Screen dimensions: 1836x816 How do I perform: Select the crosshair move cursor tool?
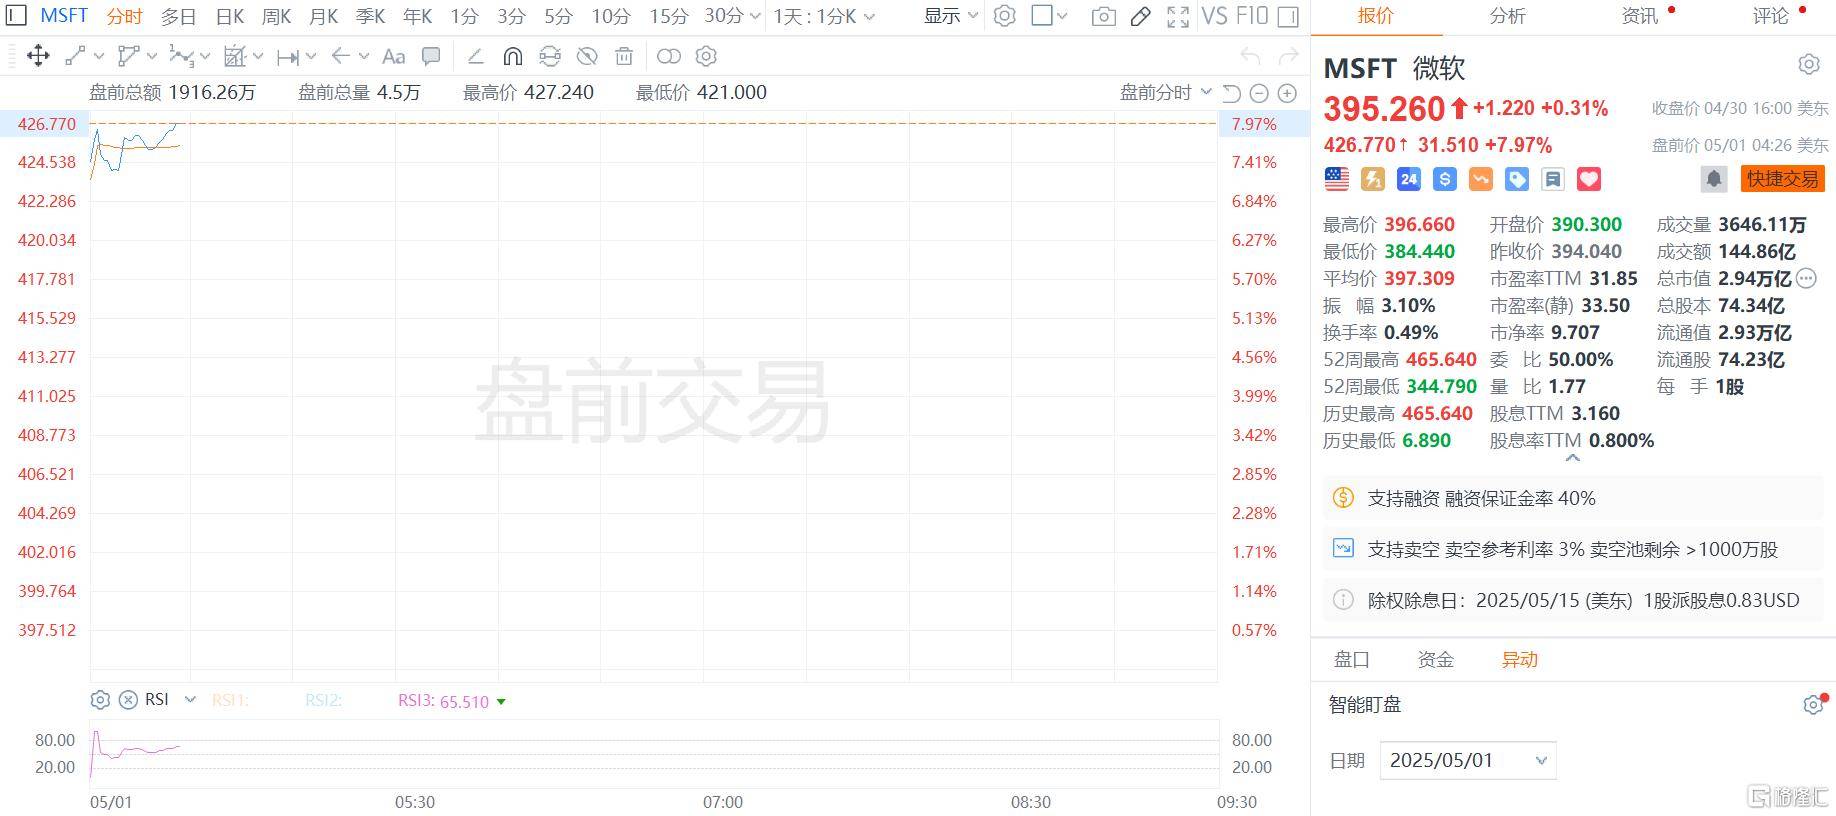[38, 57]
